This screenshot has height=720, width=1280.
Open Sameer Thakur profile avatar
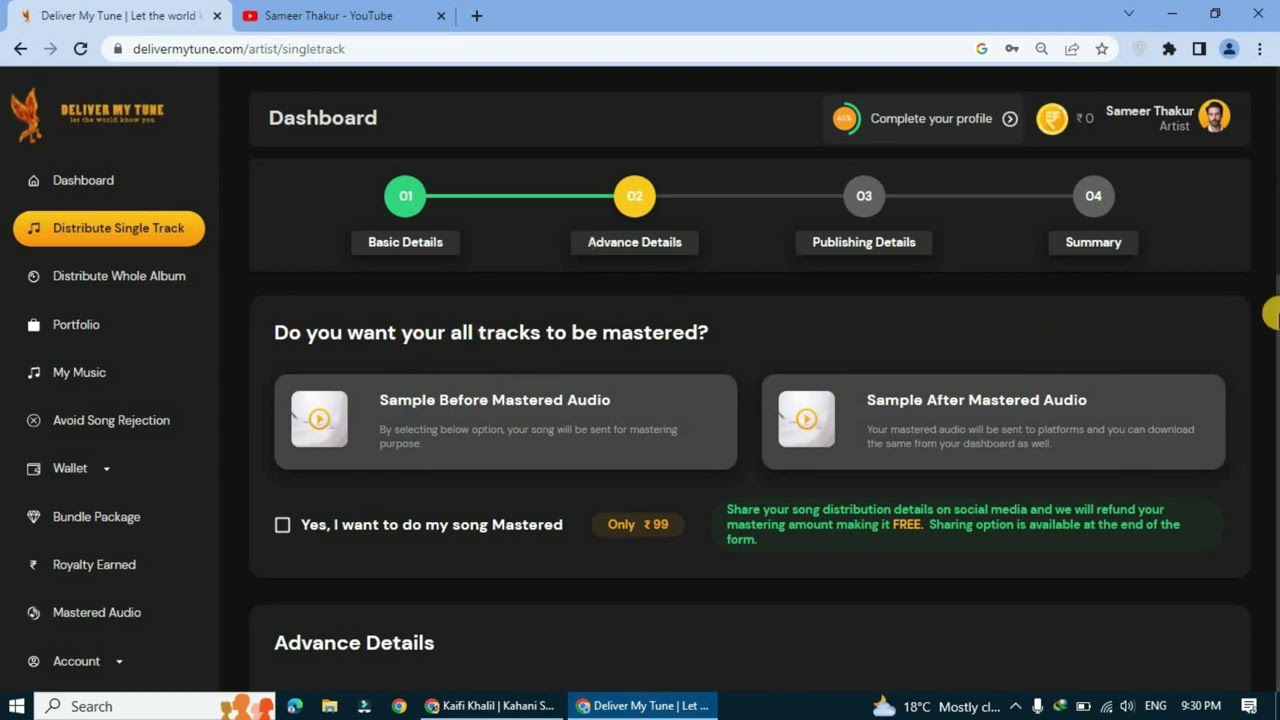click(1214, 117)
